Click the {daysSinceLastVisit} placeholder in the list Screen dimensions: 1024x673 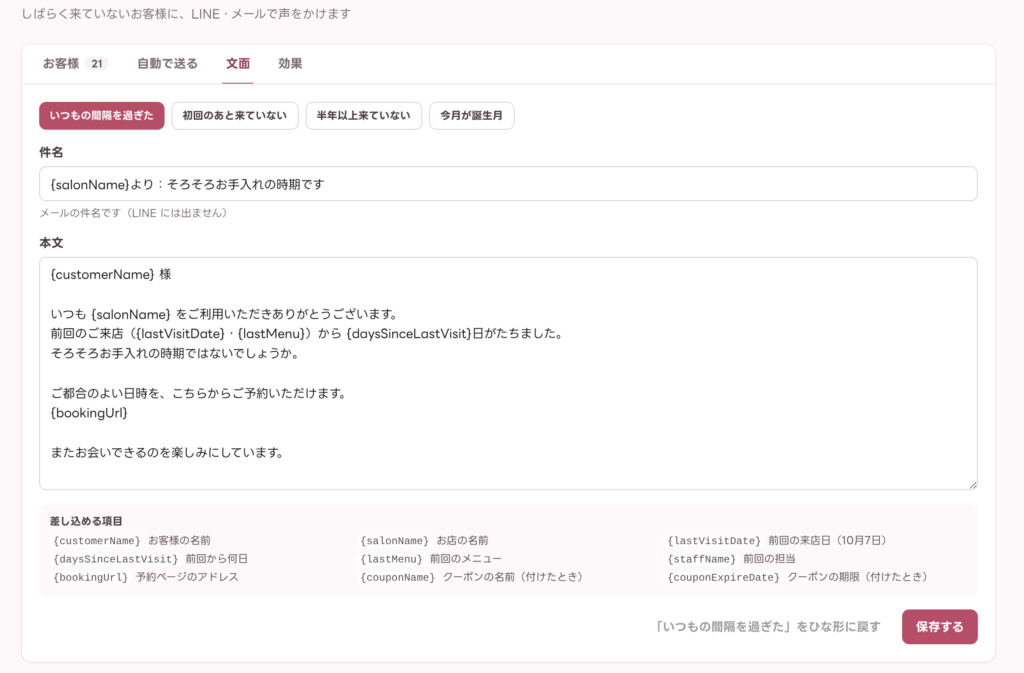pos(116,559)
